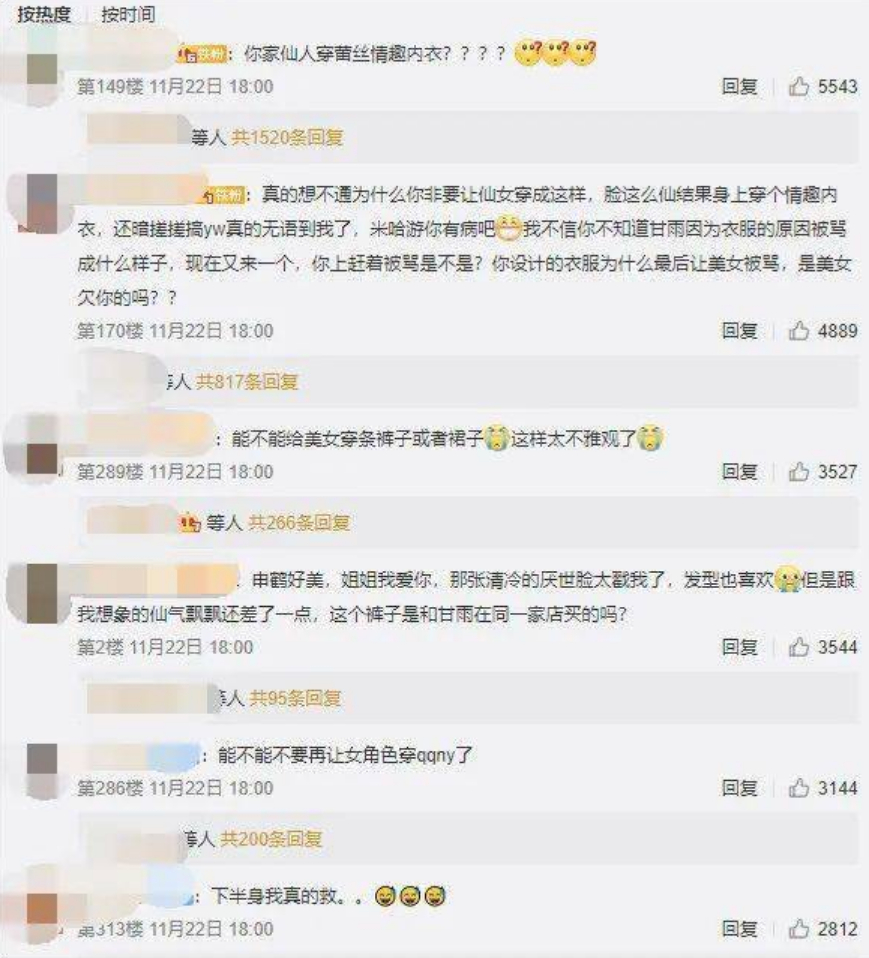Open the 共95条回复 reply thread

(x=295, y=698)
